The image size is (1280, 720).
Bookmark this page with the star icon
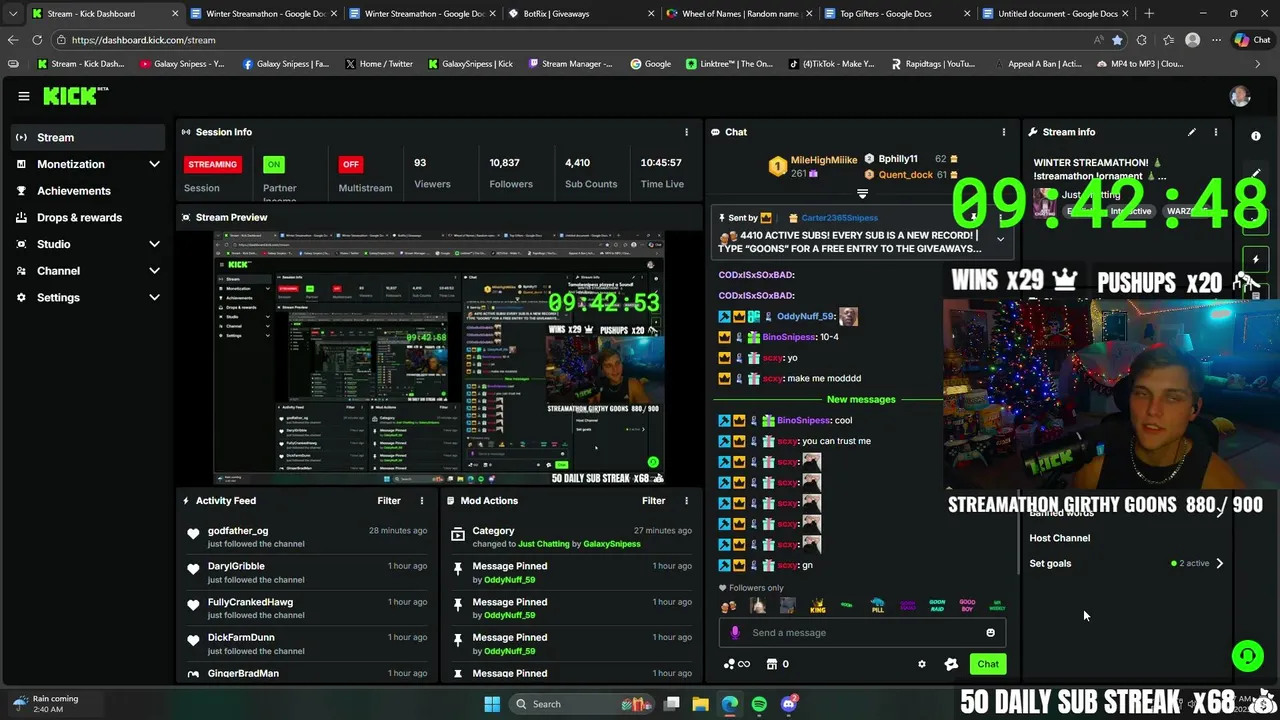tap(1117, 40)
